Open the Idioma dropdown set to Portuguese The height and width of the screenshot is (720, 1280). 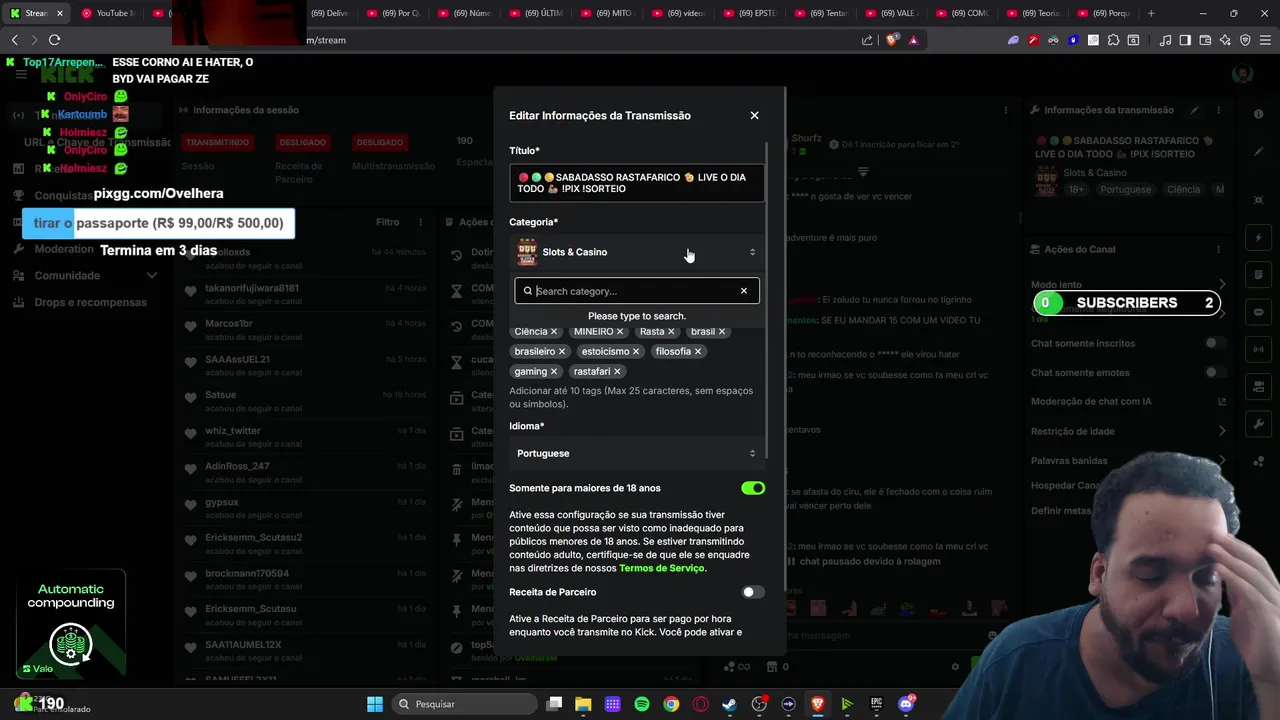[637, 453]
